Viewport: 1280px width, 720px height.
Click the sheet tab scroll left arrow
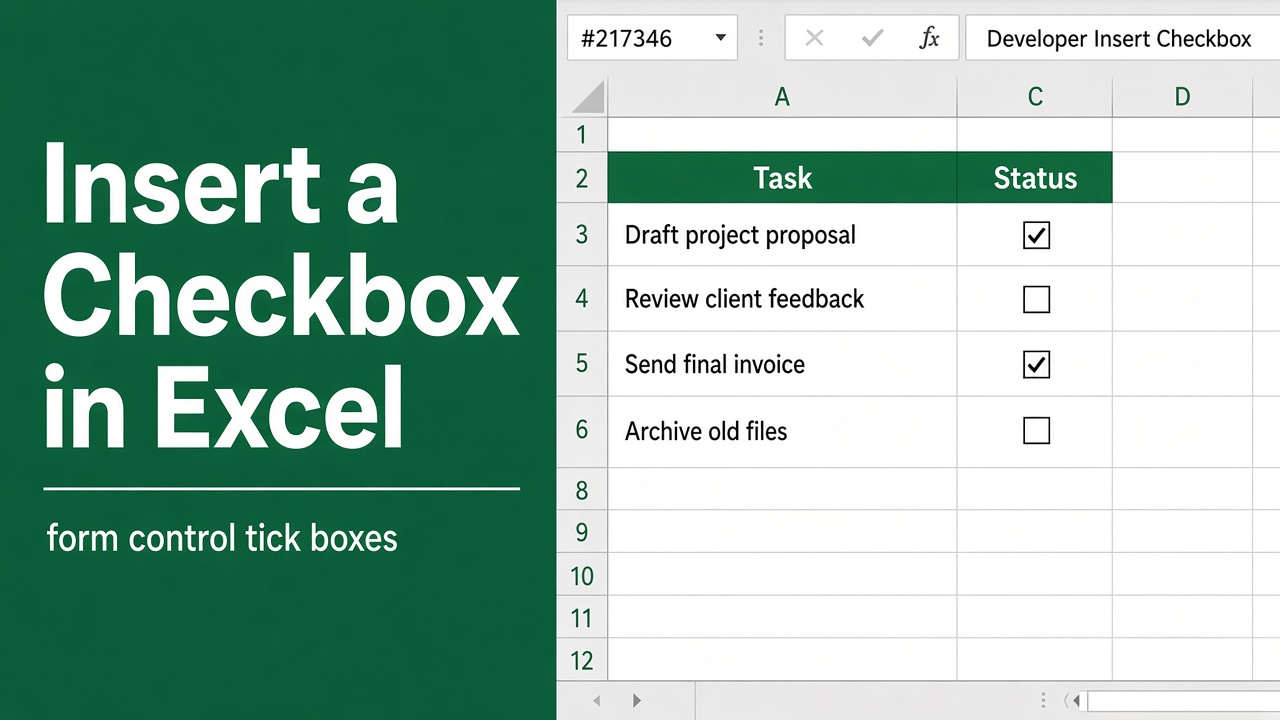(x=597, y=701)
